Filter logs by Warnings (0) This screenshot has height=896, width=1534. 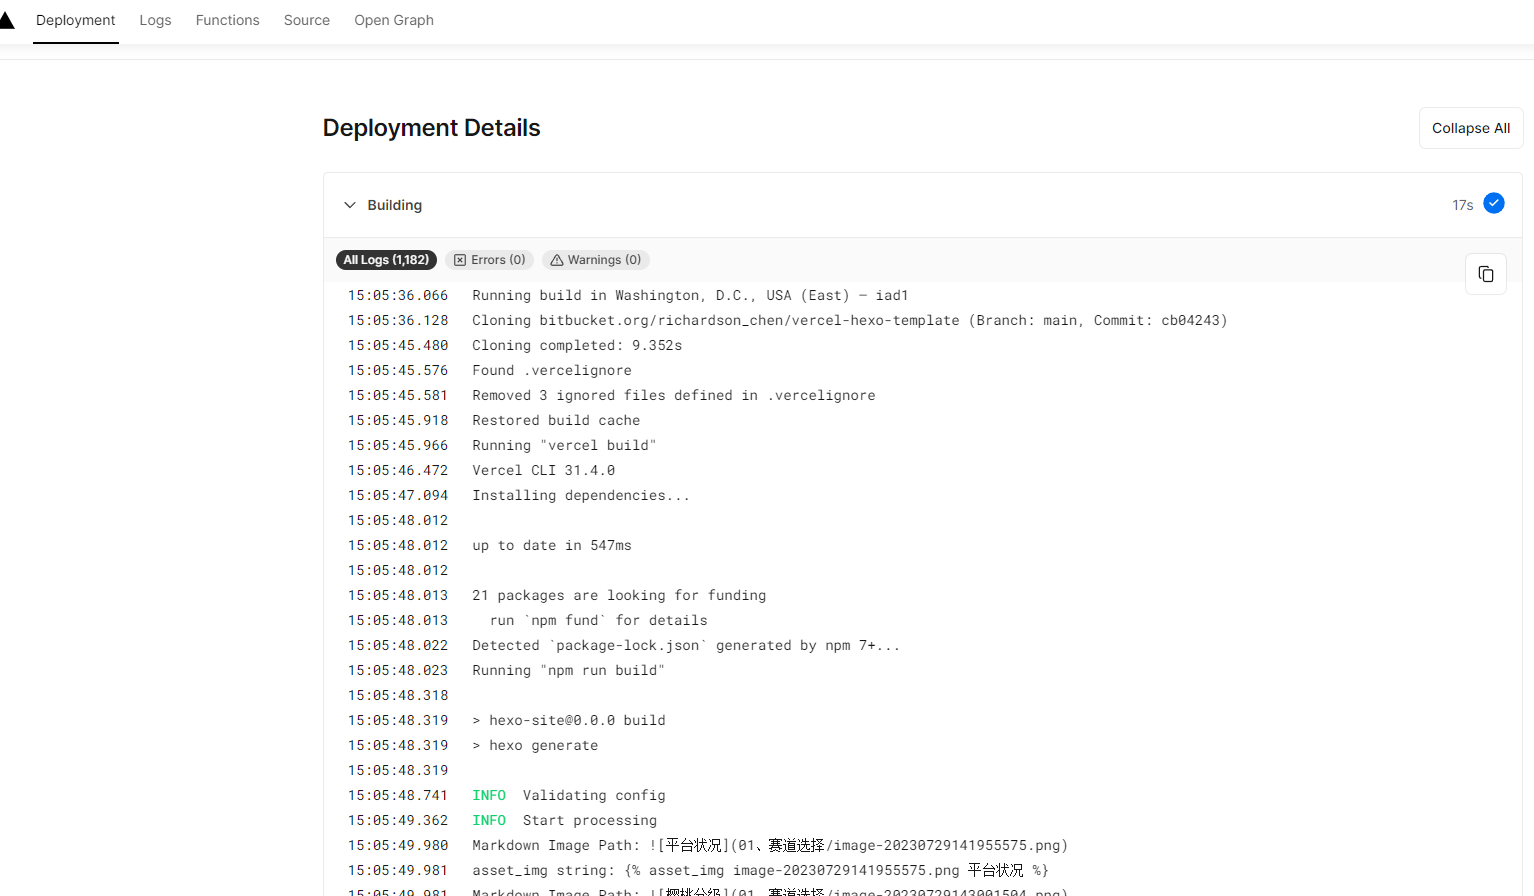(x=595, y=260)
